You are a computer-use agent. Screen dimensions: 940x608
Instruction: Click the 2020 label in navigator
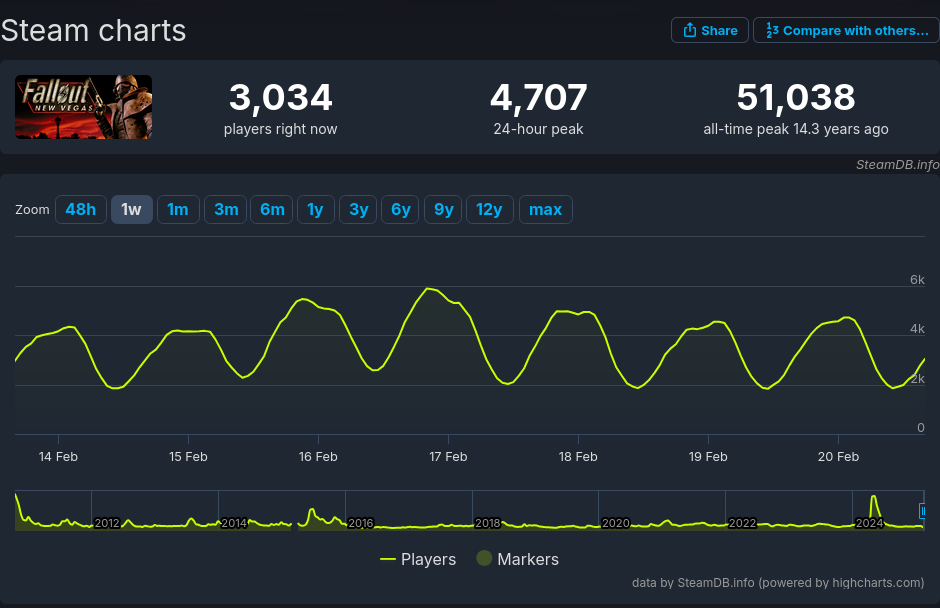pos(616,523)
